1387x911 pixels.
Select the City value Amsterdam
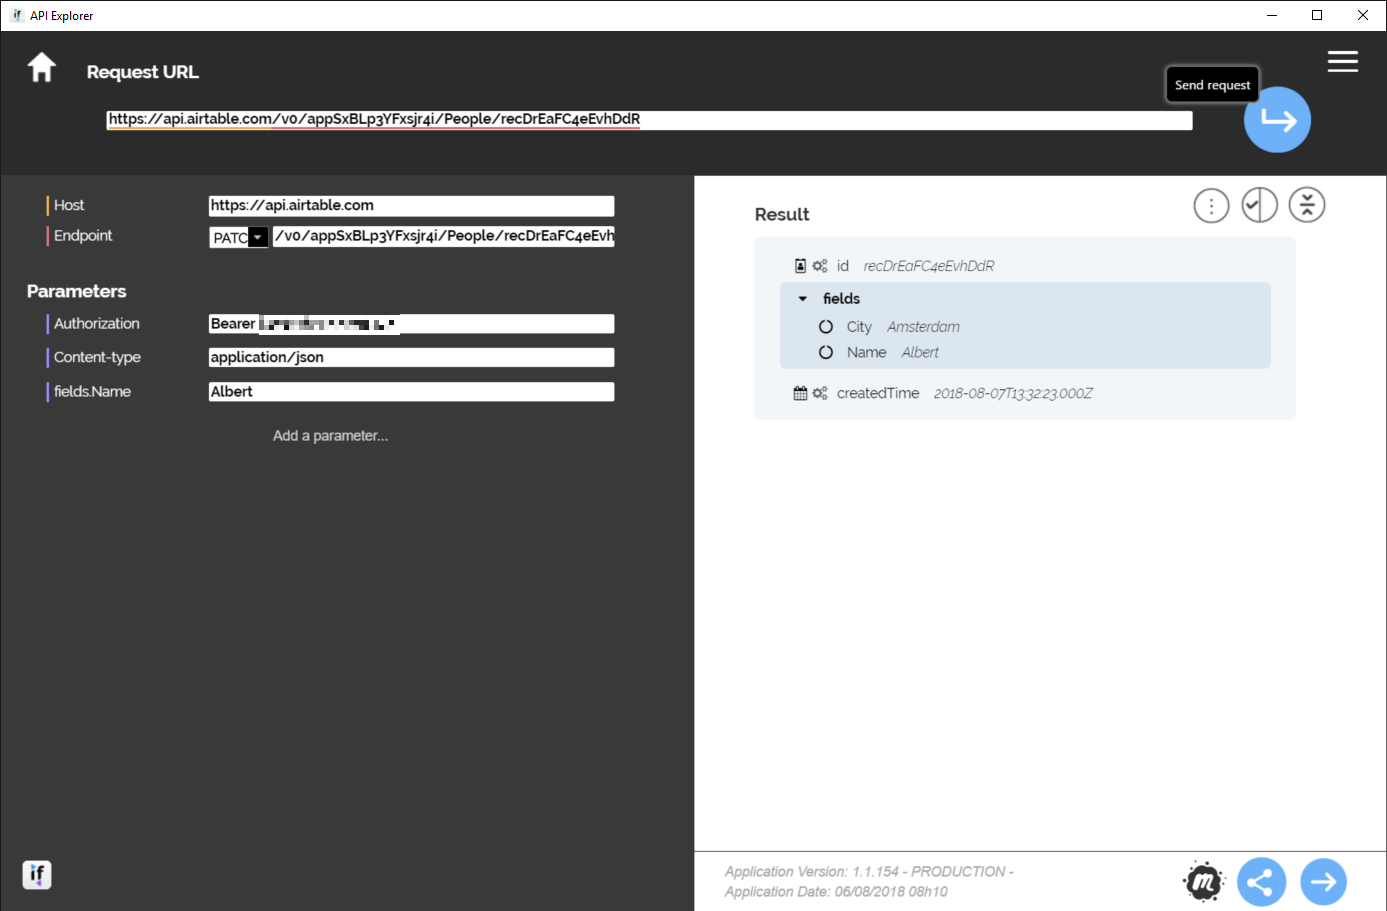(923, 327)
